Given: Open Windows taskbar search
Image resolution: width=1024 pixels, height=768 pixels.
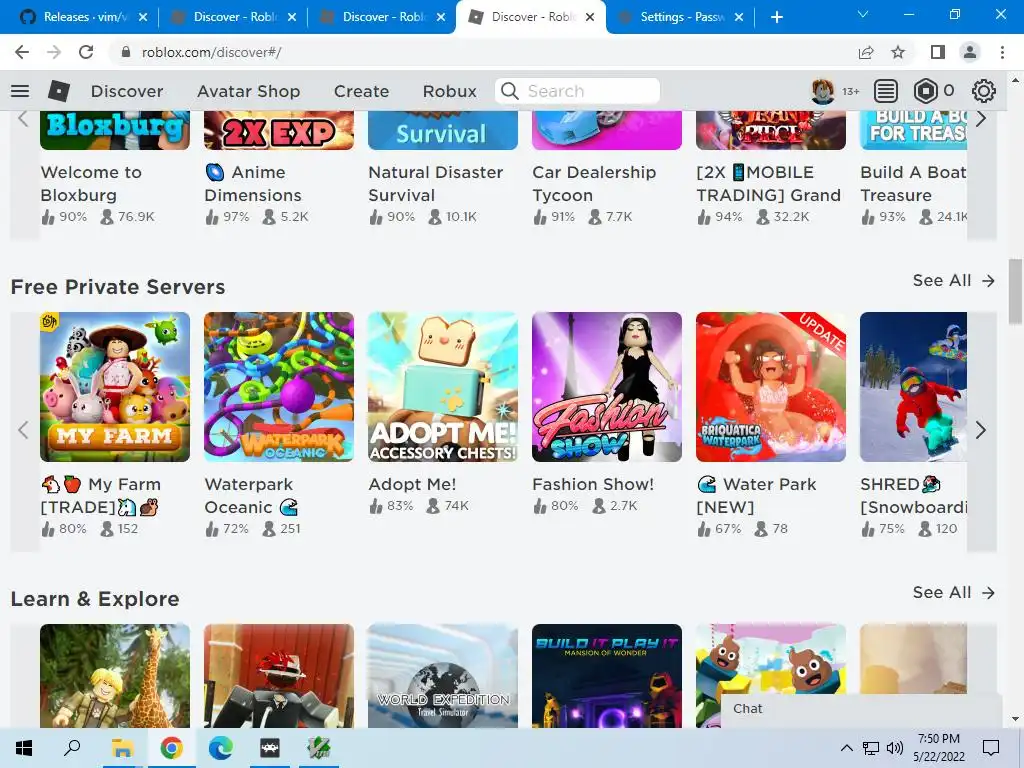Looking at the screenshot, I should 72,747.
